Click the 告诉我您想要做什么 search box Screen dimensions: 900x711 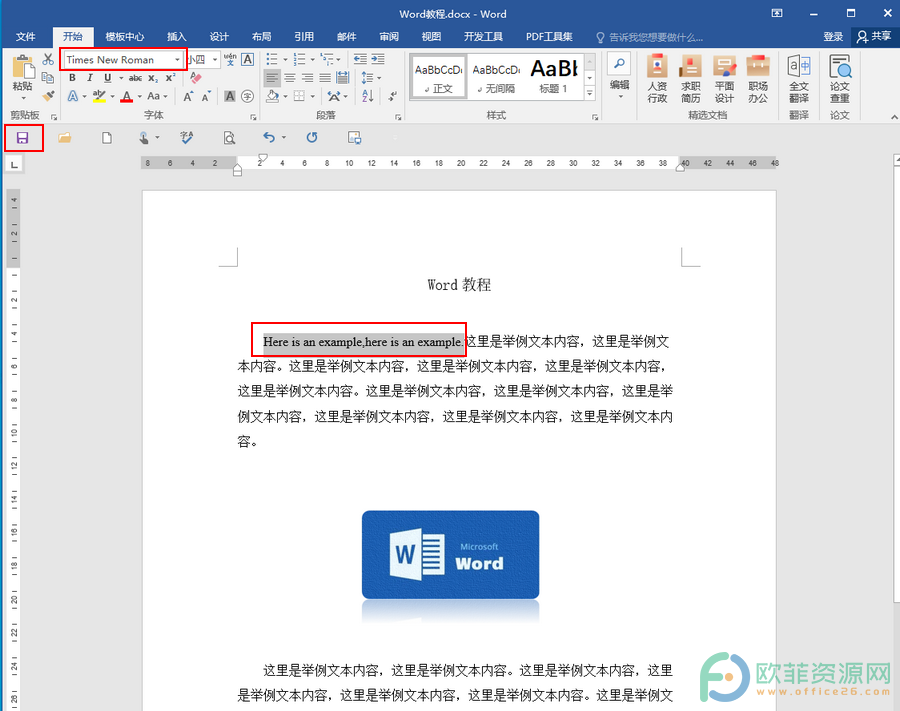coord(650,37)
